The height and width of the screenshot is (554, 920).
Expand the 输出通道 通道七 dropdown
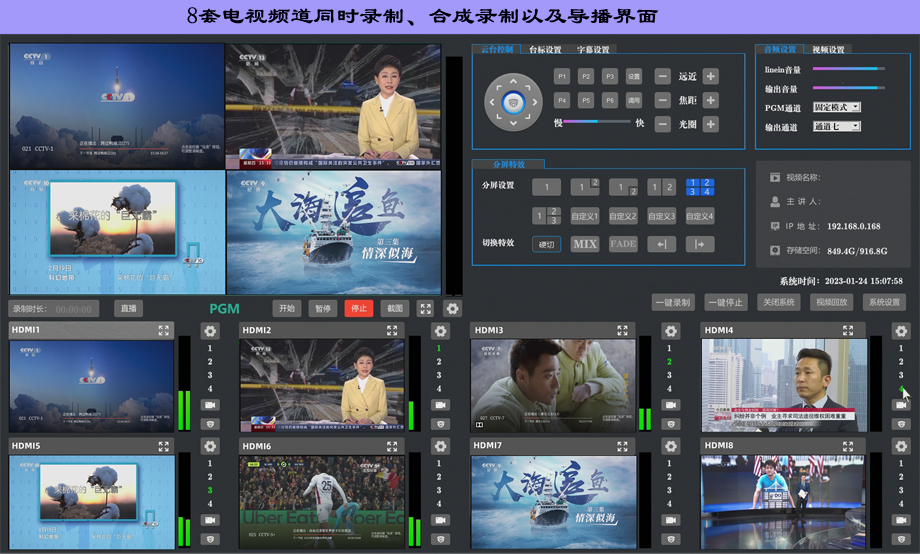pyautogui.click(x=836, y=127)
